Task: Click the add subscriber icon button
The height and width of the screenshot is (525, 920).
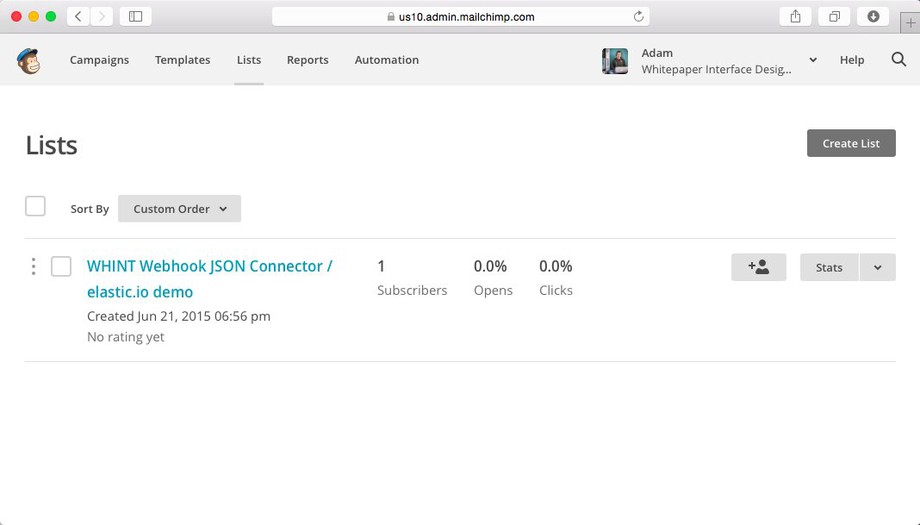Action: 758,267
